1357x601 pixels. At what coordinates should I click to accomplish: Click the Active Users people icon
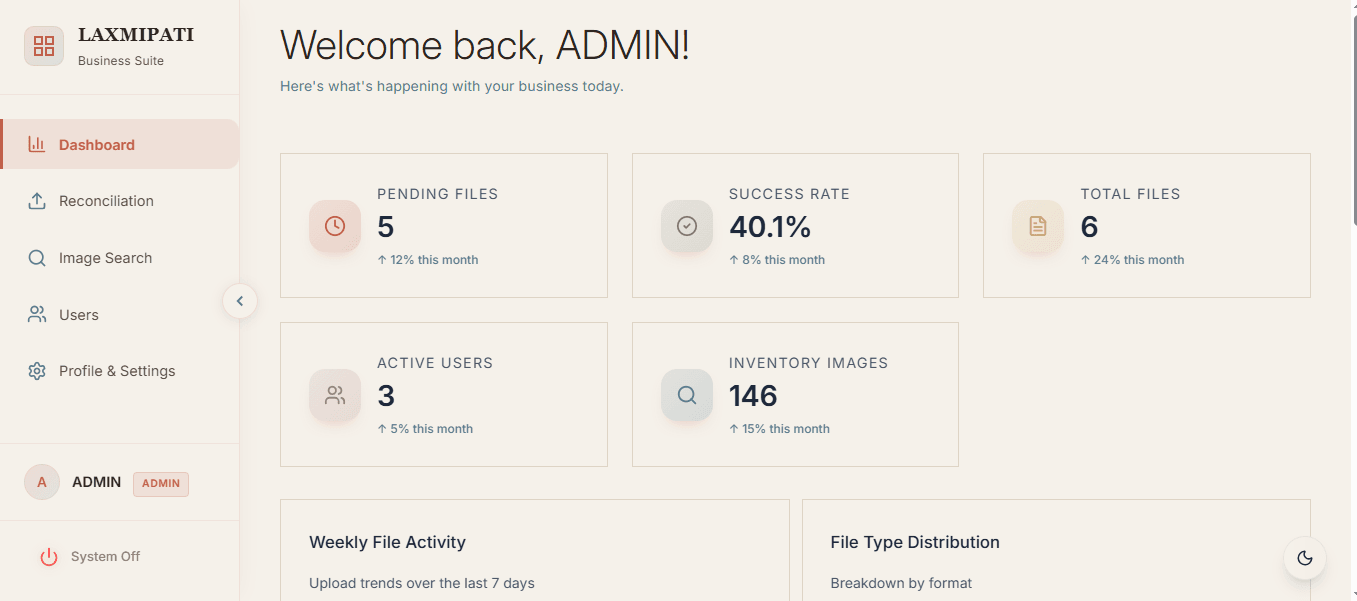(x=335, y=395)
